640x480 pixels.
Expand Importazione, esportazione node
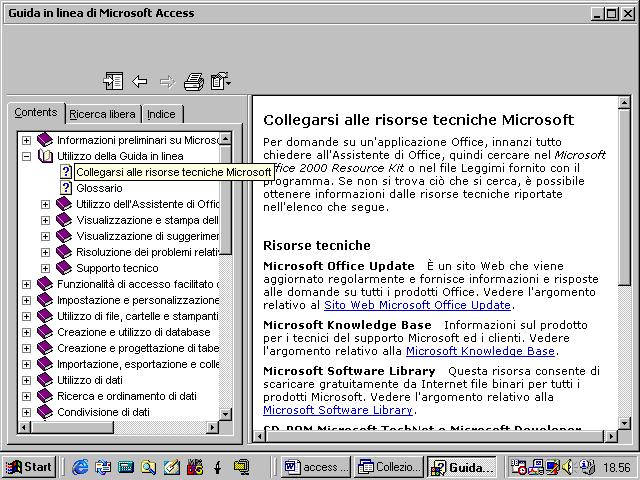point(26,364)
